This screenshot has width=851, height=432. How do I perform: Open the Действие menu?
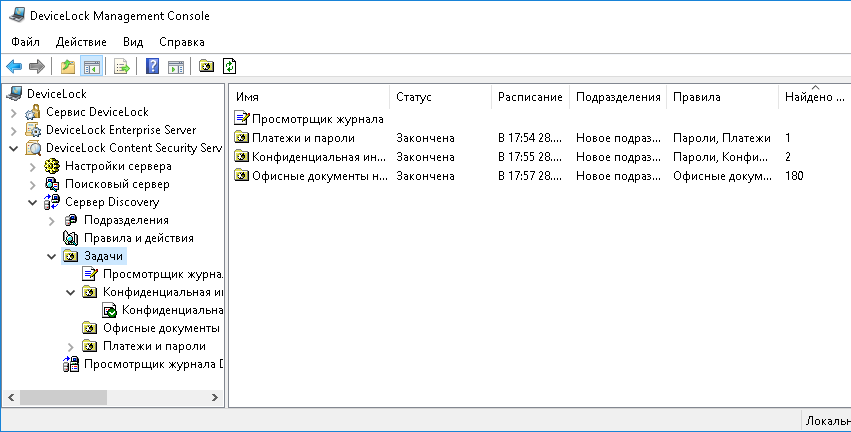(81, 42)
